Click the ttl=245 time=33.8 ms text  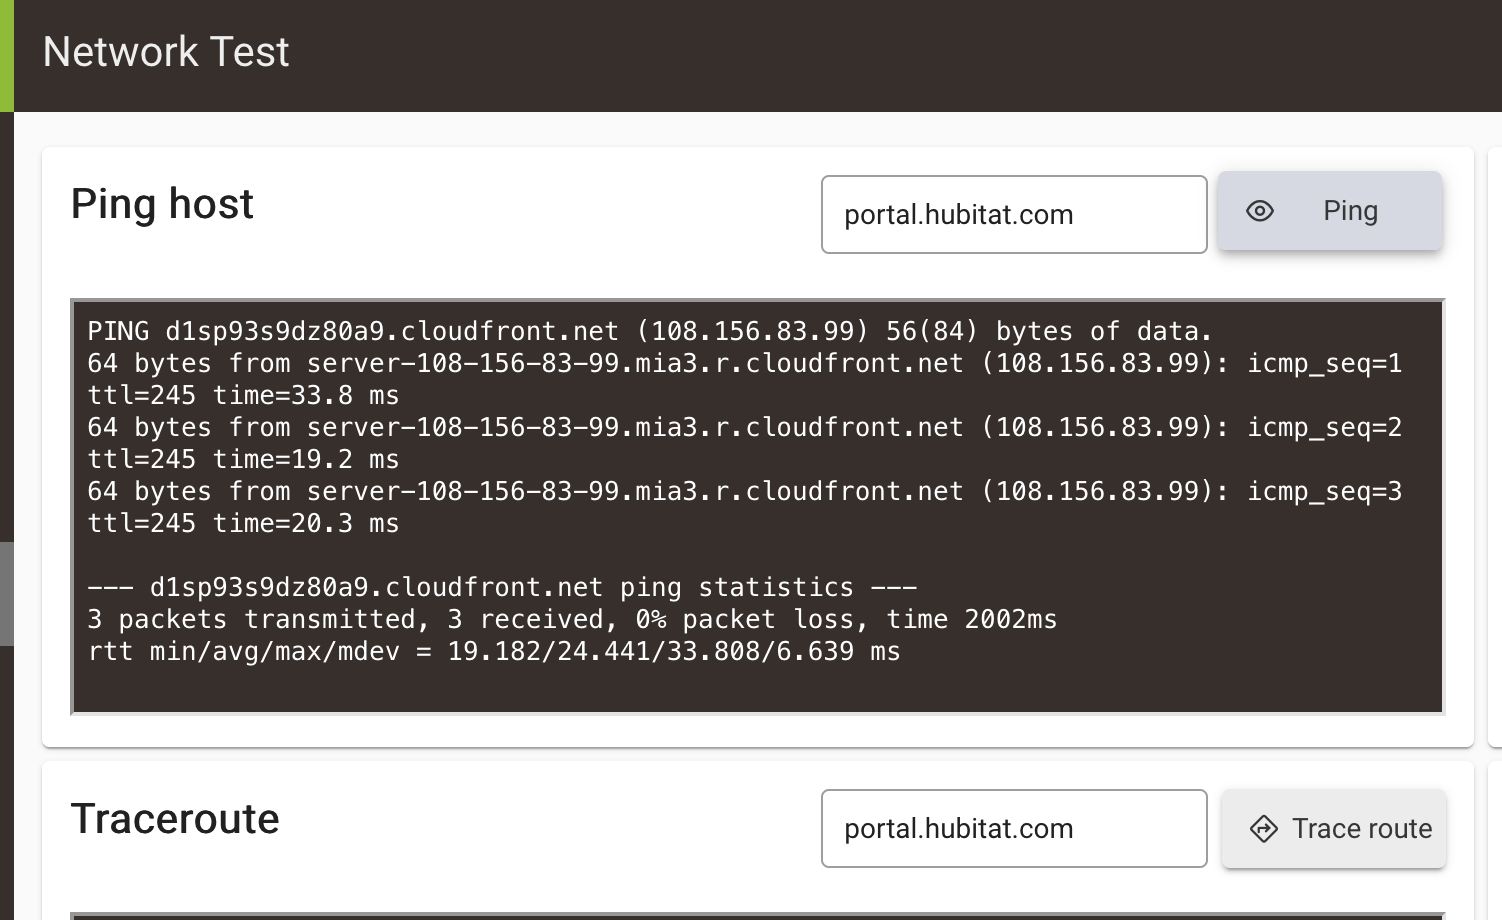[243, 395]
